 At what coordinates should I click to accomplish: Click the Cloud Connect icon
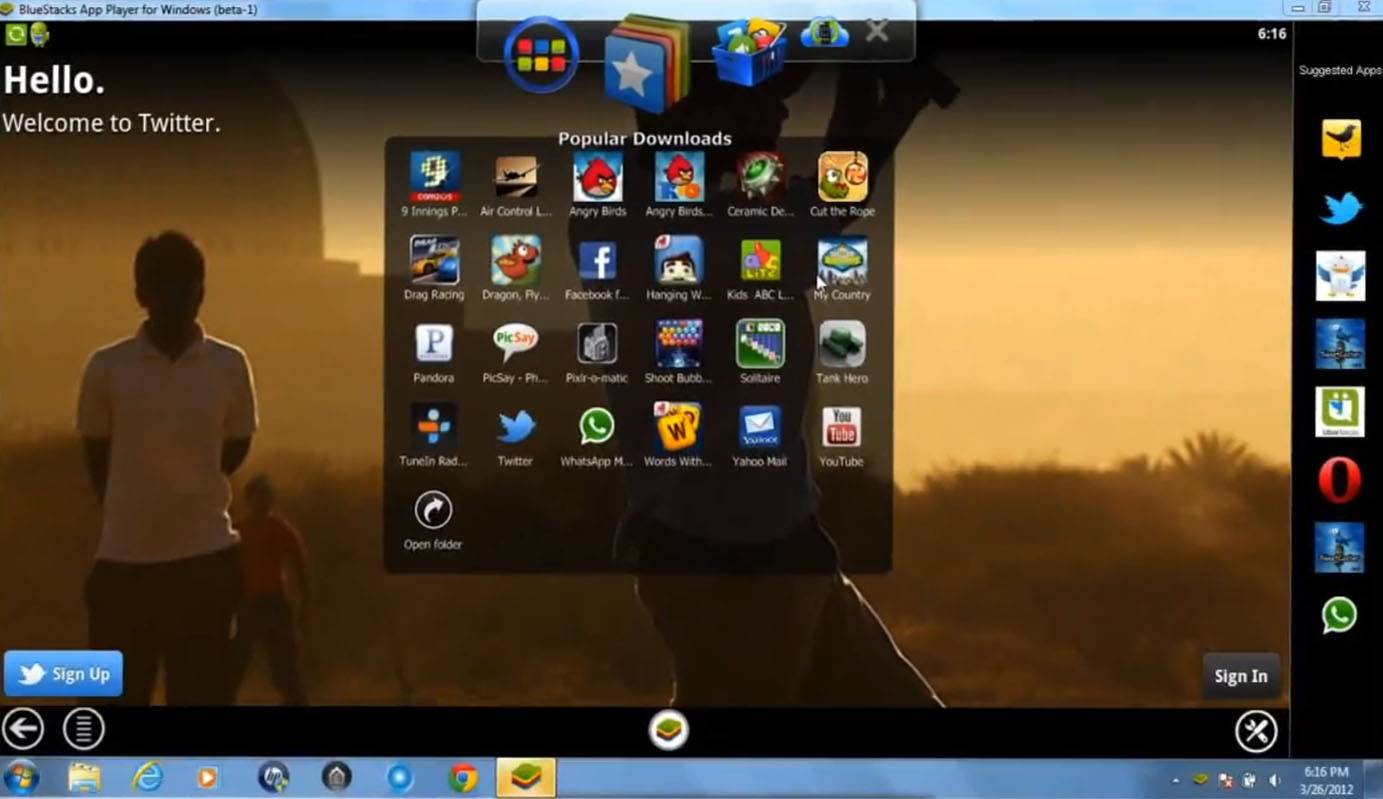pyautogui.click(x=825, y=33)
